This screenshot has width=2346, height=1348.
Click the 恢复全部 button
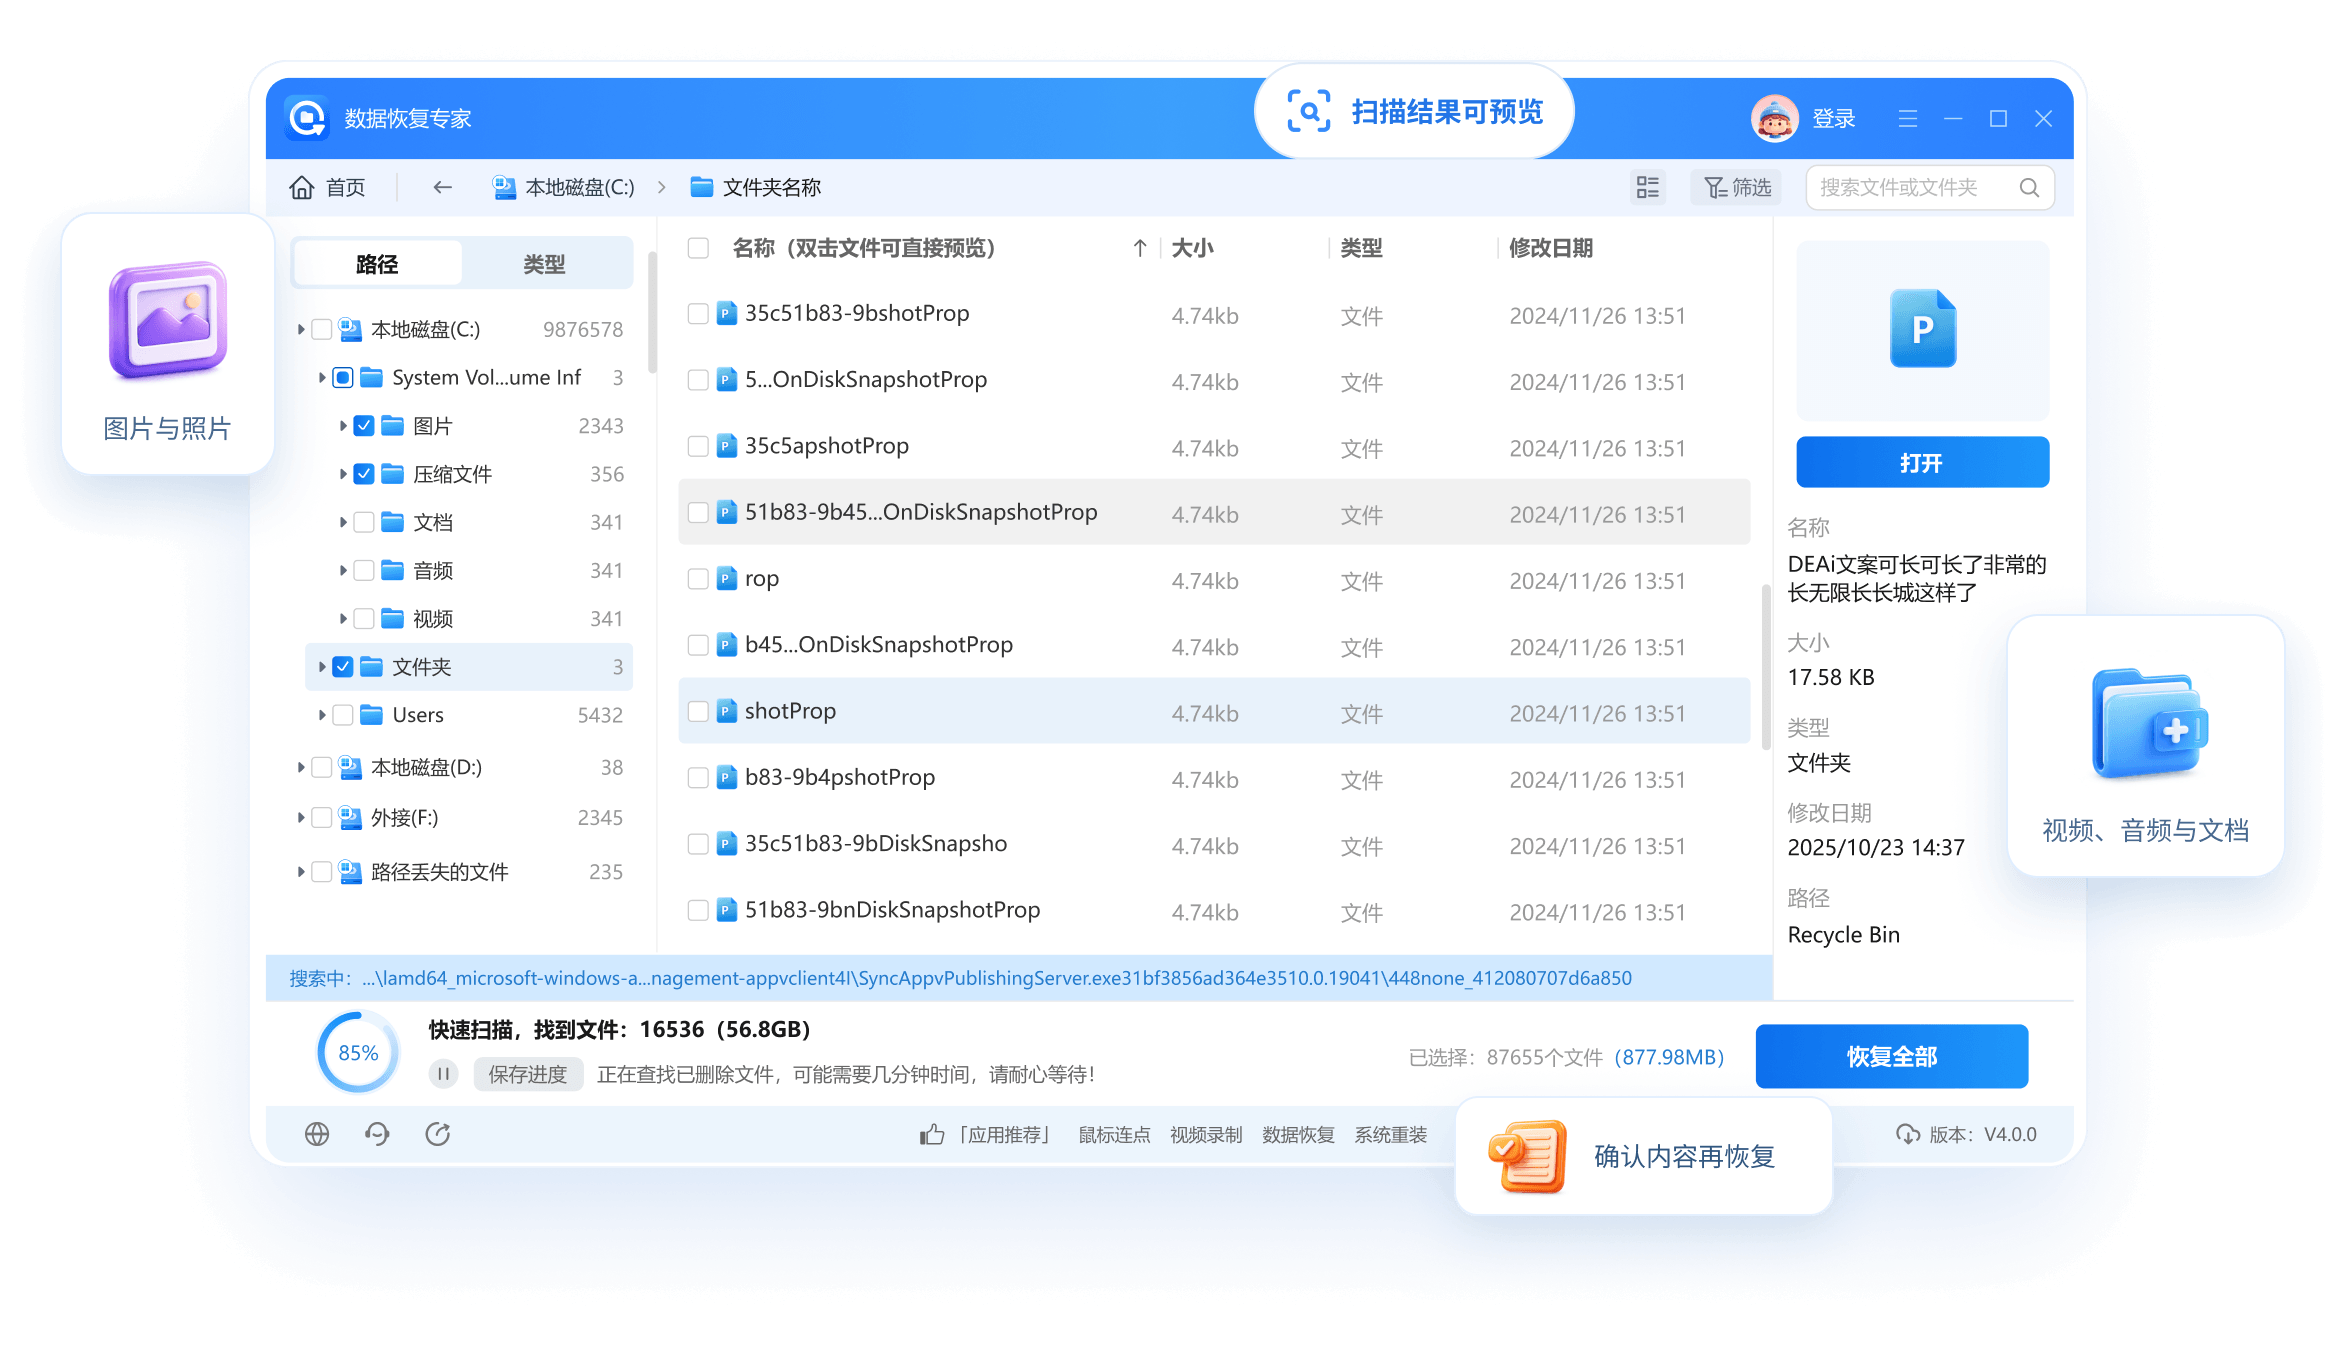1892,1056
